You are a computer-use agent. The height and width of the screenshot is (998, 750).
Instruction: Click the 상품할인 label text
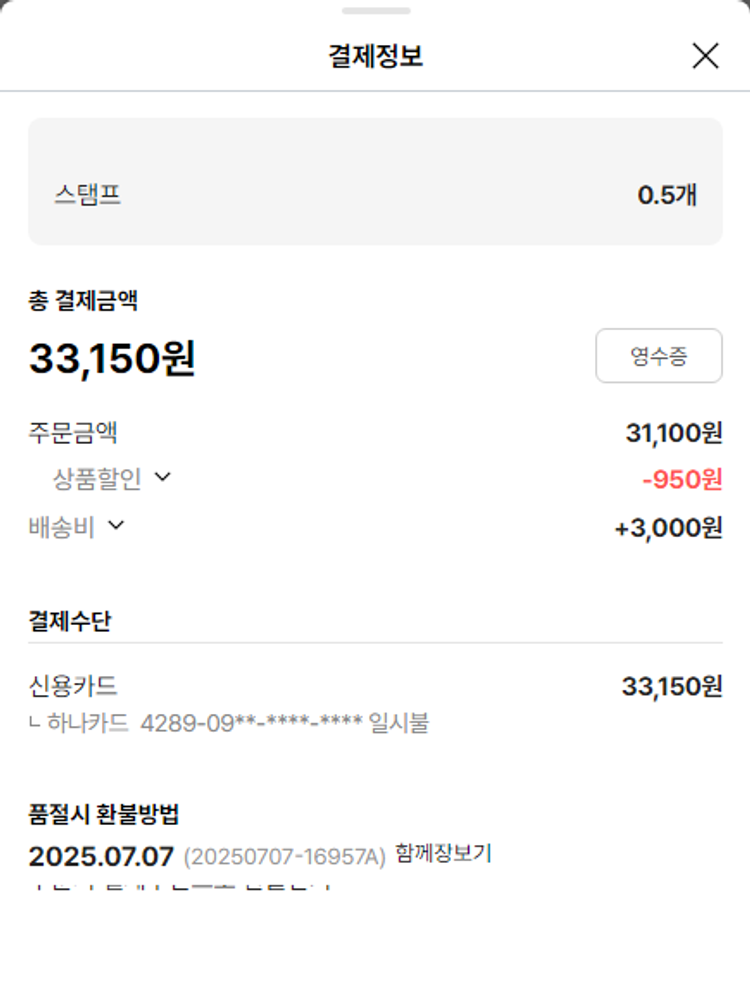(x=97, y=479)
